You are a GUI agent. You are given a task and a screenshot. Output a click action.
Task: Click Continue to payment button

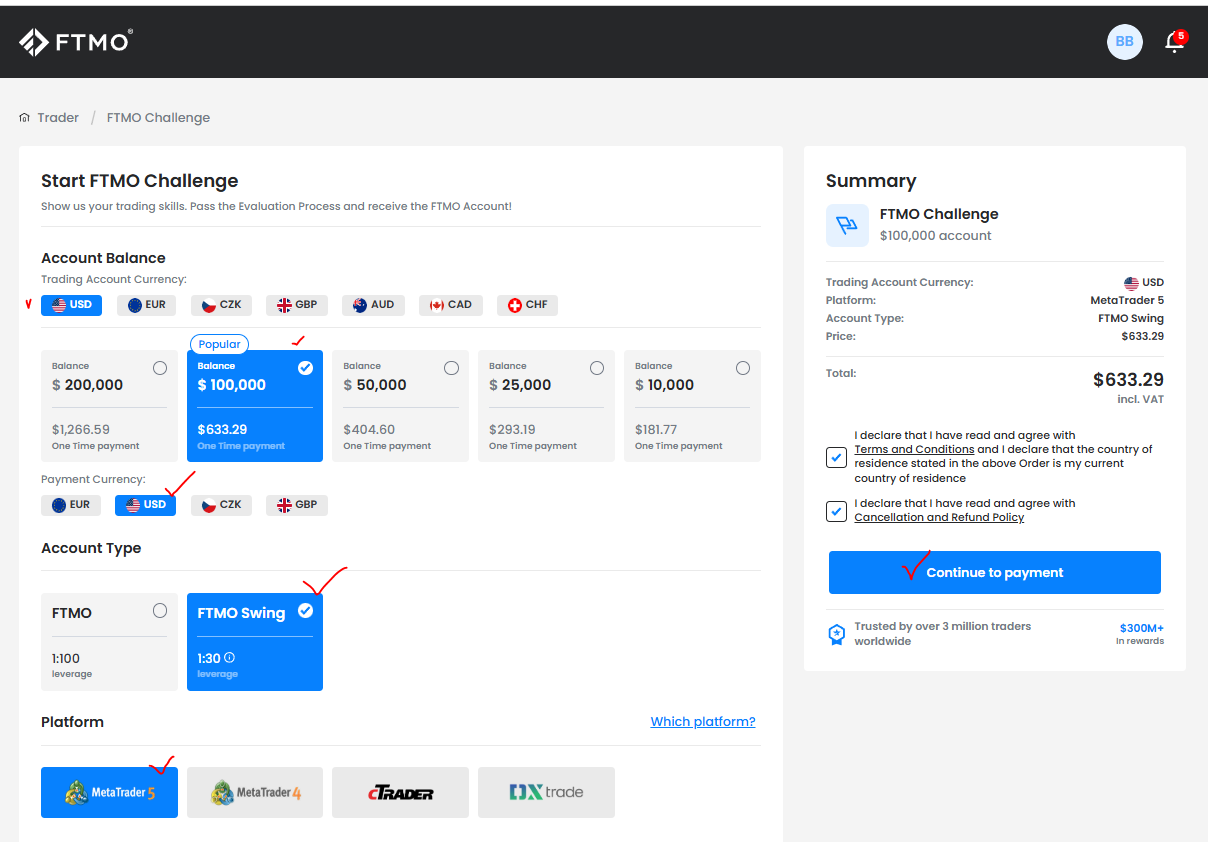[995, 573]
